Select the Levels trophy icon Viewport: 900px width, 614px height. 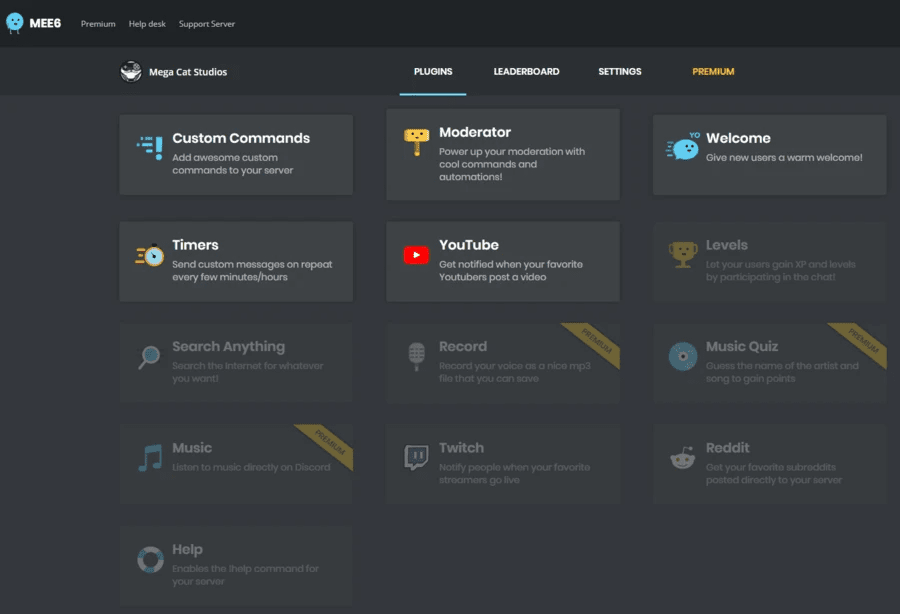[684, 257]
